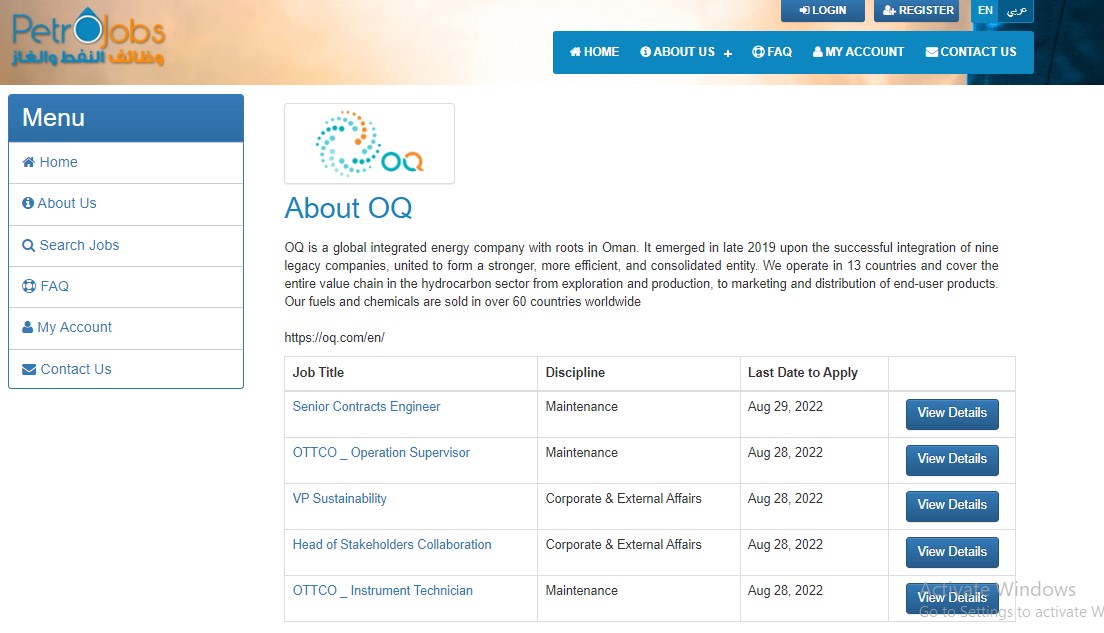Switch language to EN
The image size is (1104, 633).
[985, 11]
